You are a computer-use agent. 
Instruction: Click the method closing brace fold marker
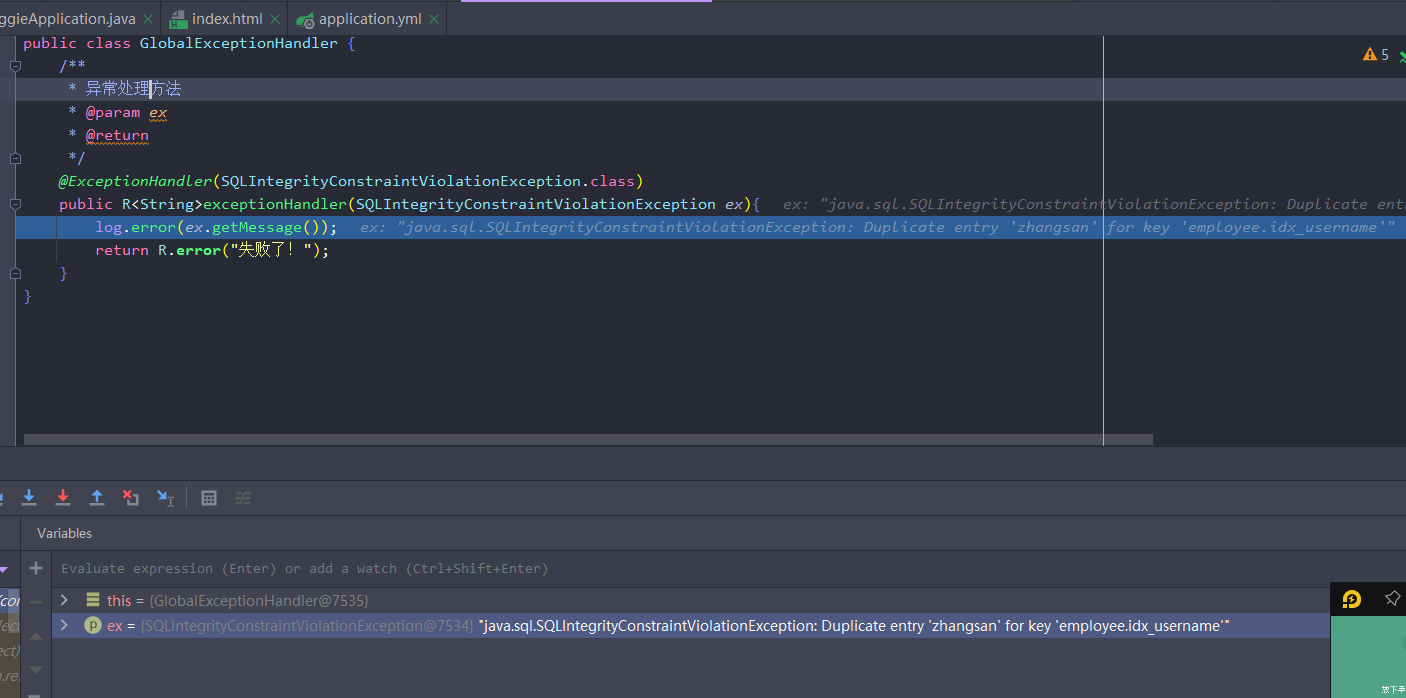(x=15, y=273)
